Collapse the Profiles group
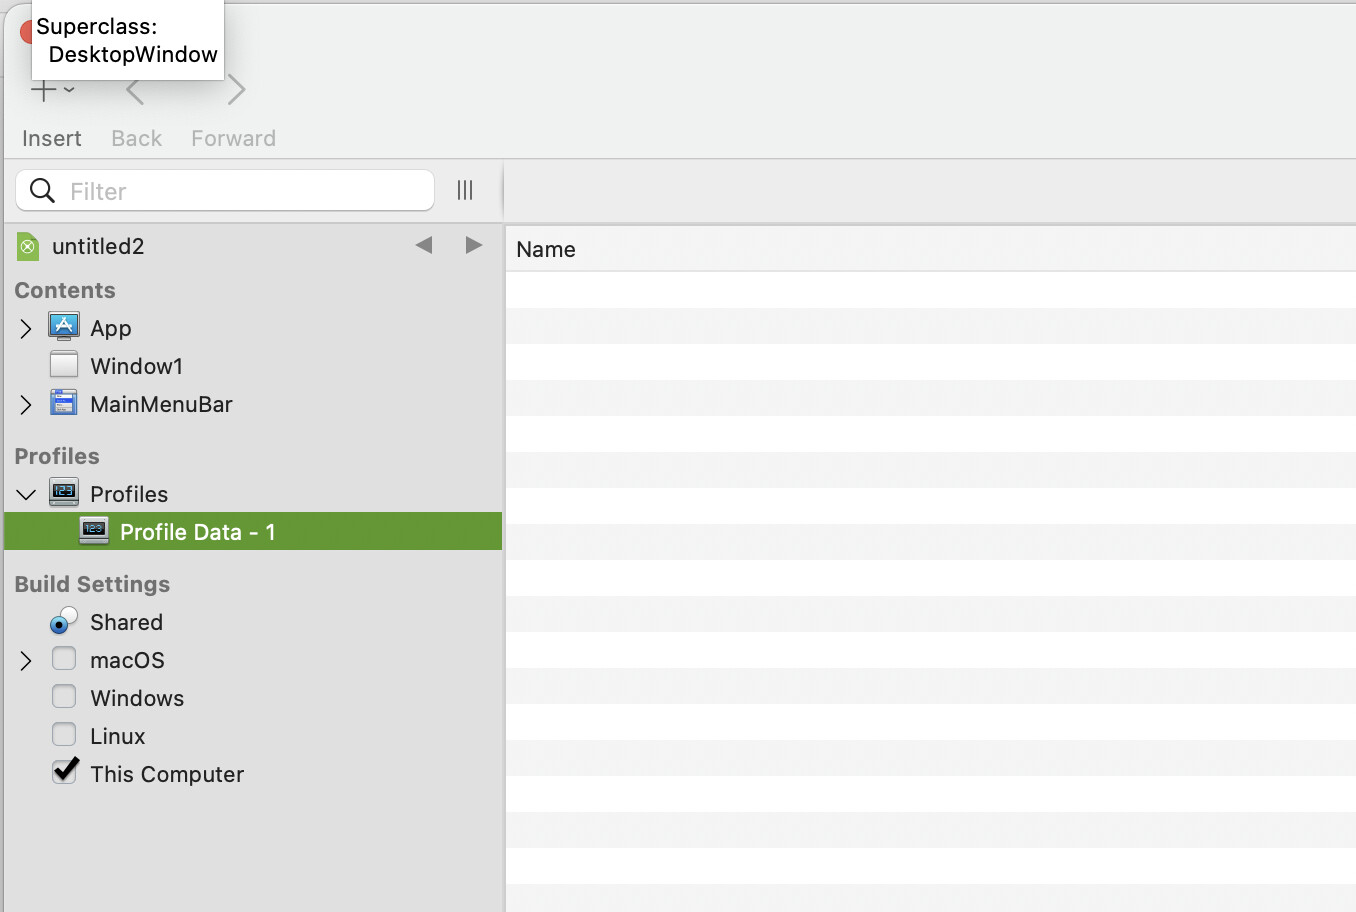 26,494
